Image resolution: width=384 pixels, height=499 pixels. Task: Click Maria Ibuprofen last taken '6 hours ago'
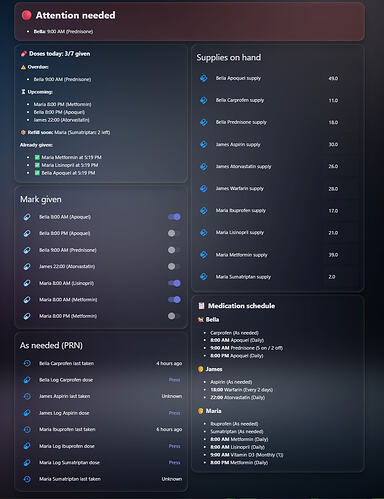coord(169,429)
